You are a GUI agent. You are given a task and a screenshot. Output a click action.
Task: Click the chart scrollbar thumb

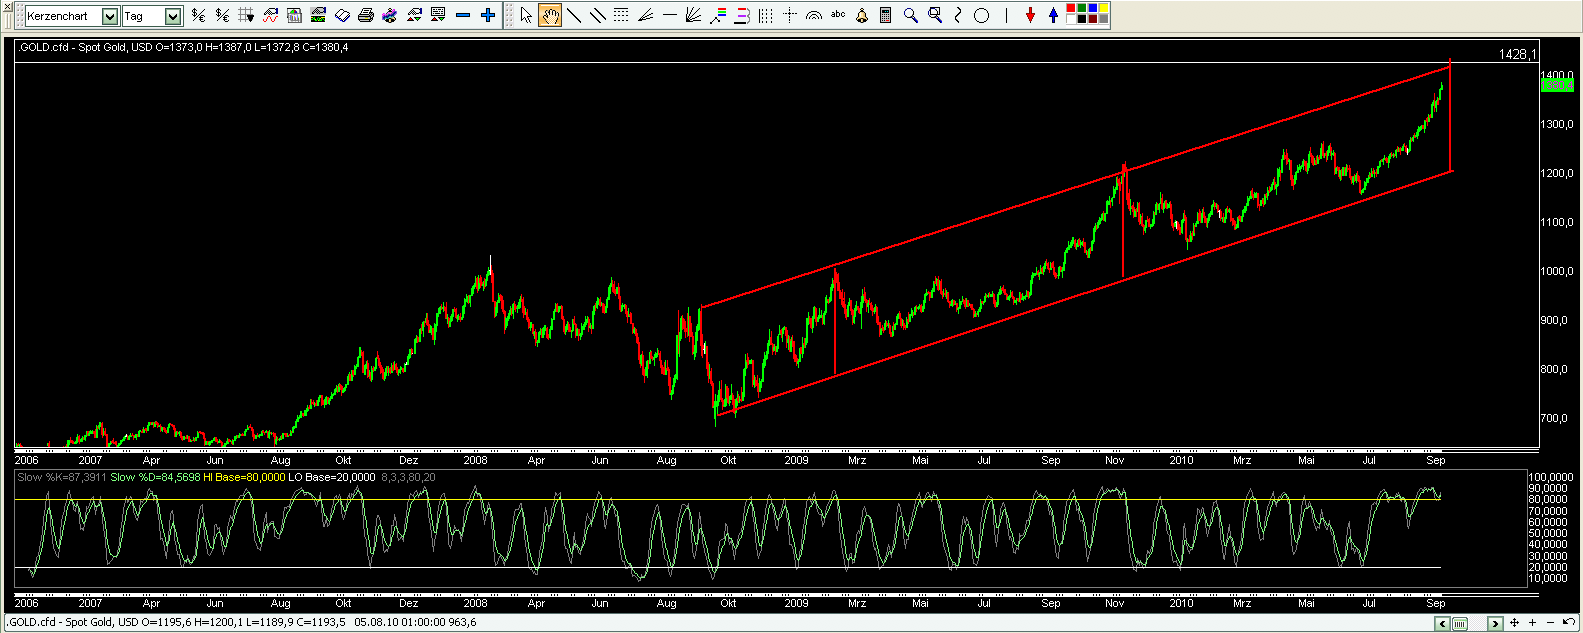(x=1460, y=624)
